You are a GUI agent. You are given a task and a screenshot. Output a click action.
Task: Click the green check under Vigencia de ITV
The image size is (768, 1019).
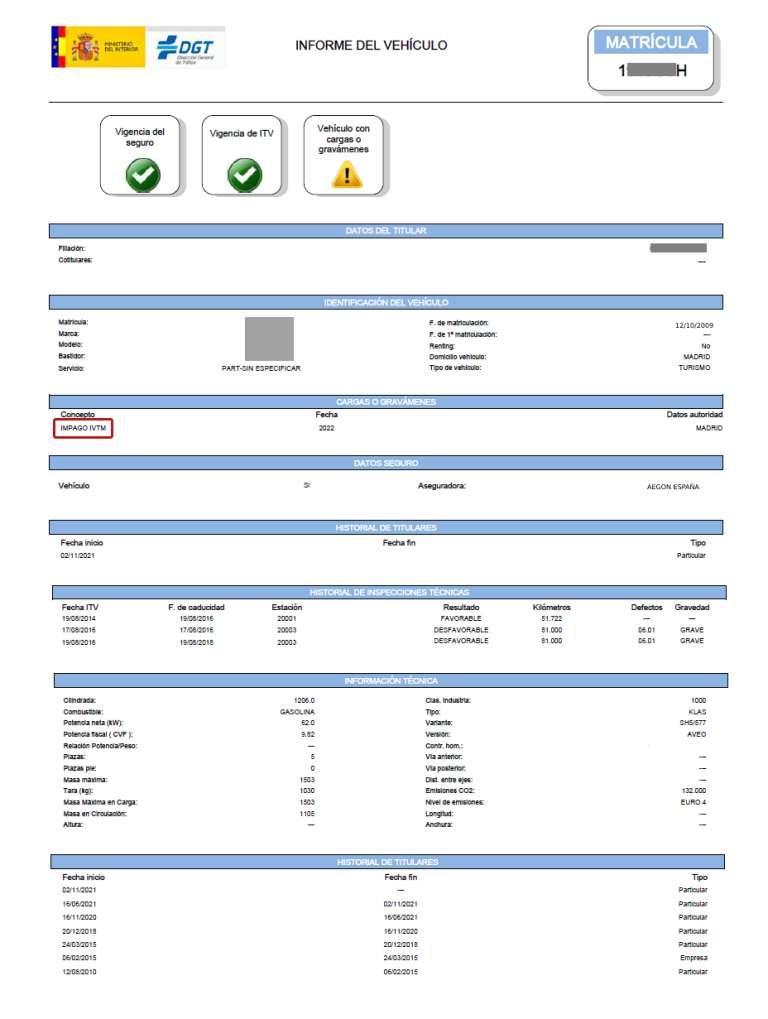point(245,175)
